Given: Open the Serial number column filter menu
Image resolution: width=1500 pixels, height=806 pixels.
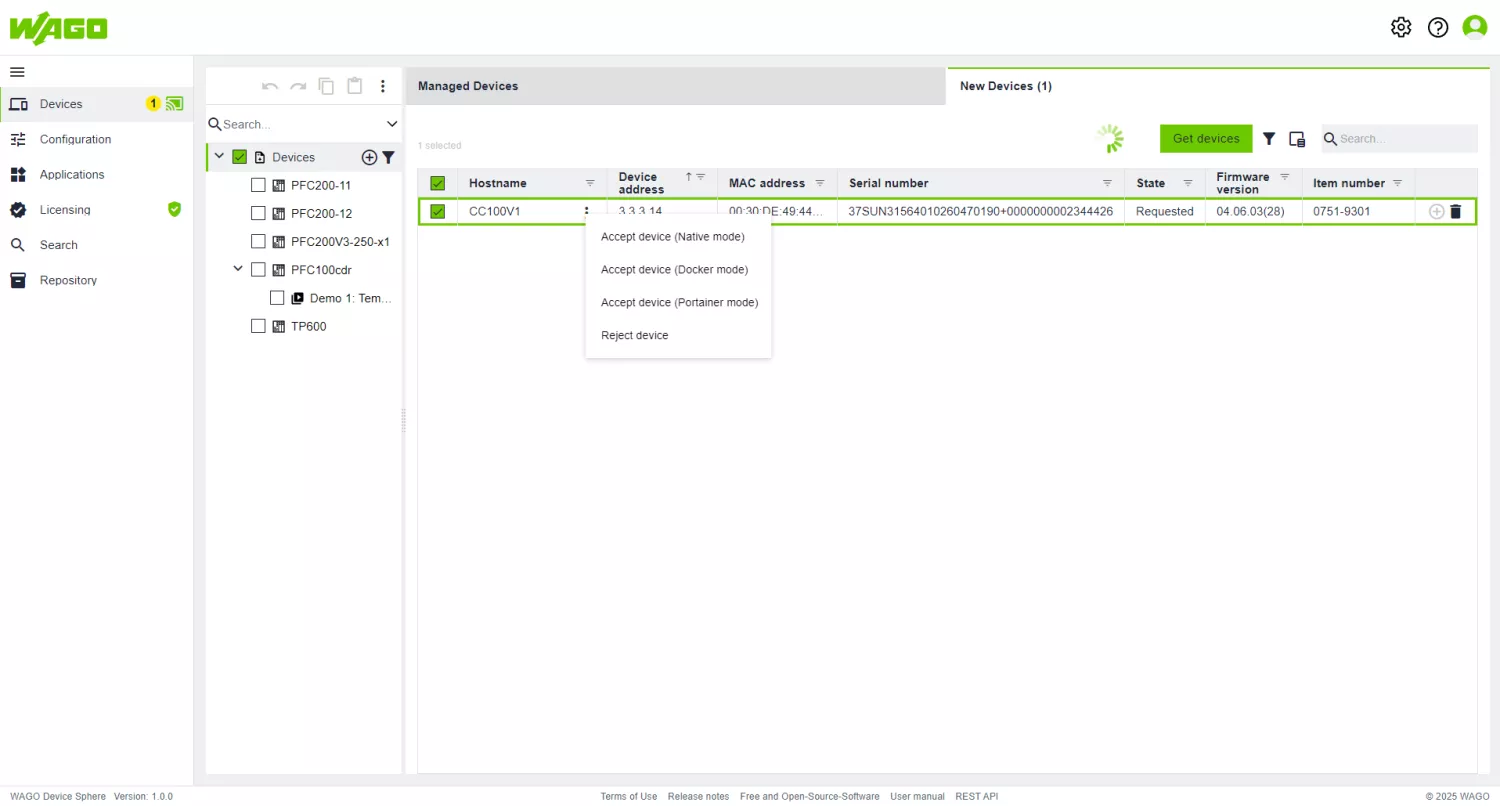Looking at the screenshot, I should click(1107, 183).
